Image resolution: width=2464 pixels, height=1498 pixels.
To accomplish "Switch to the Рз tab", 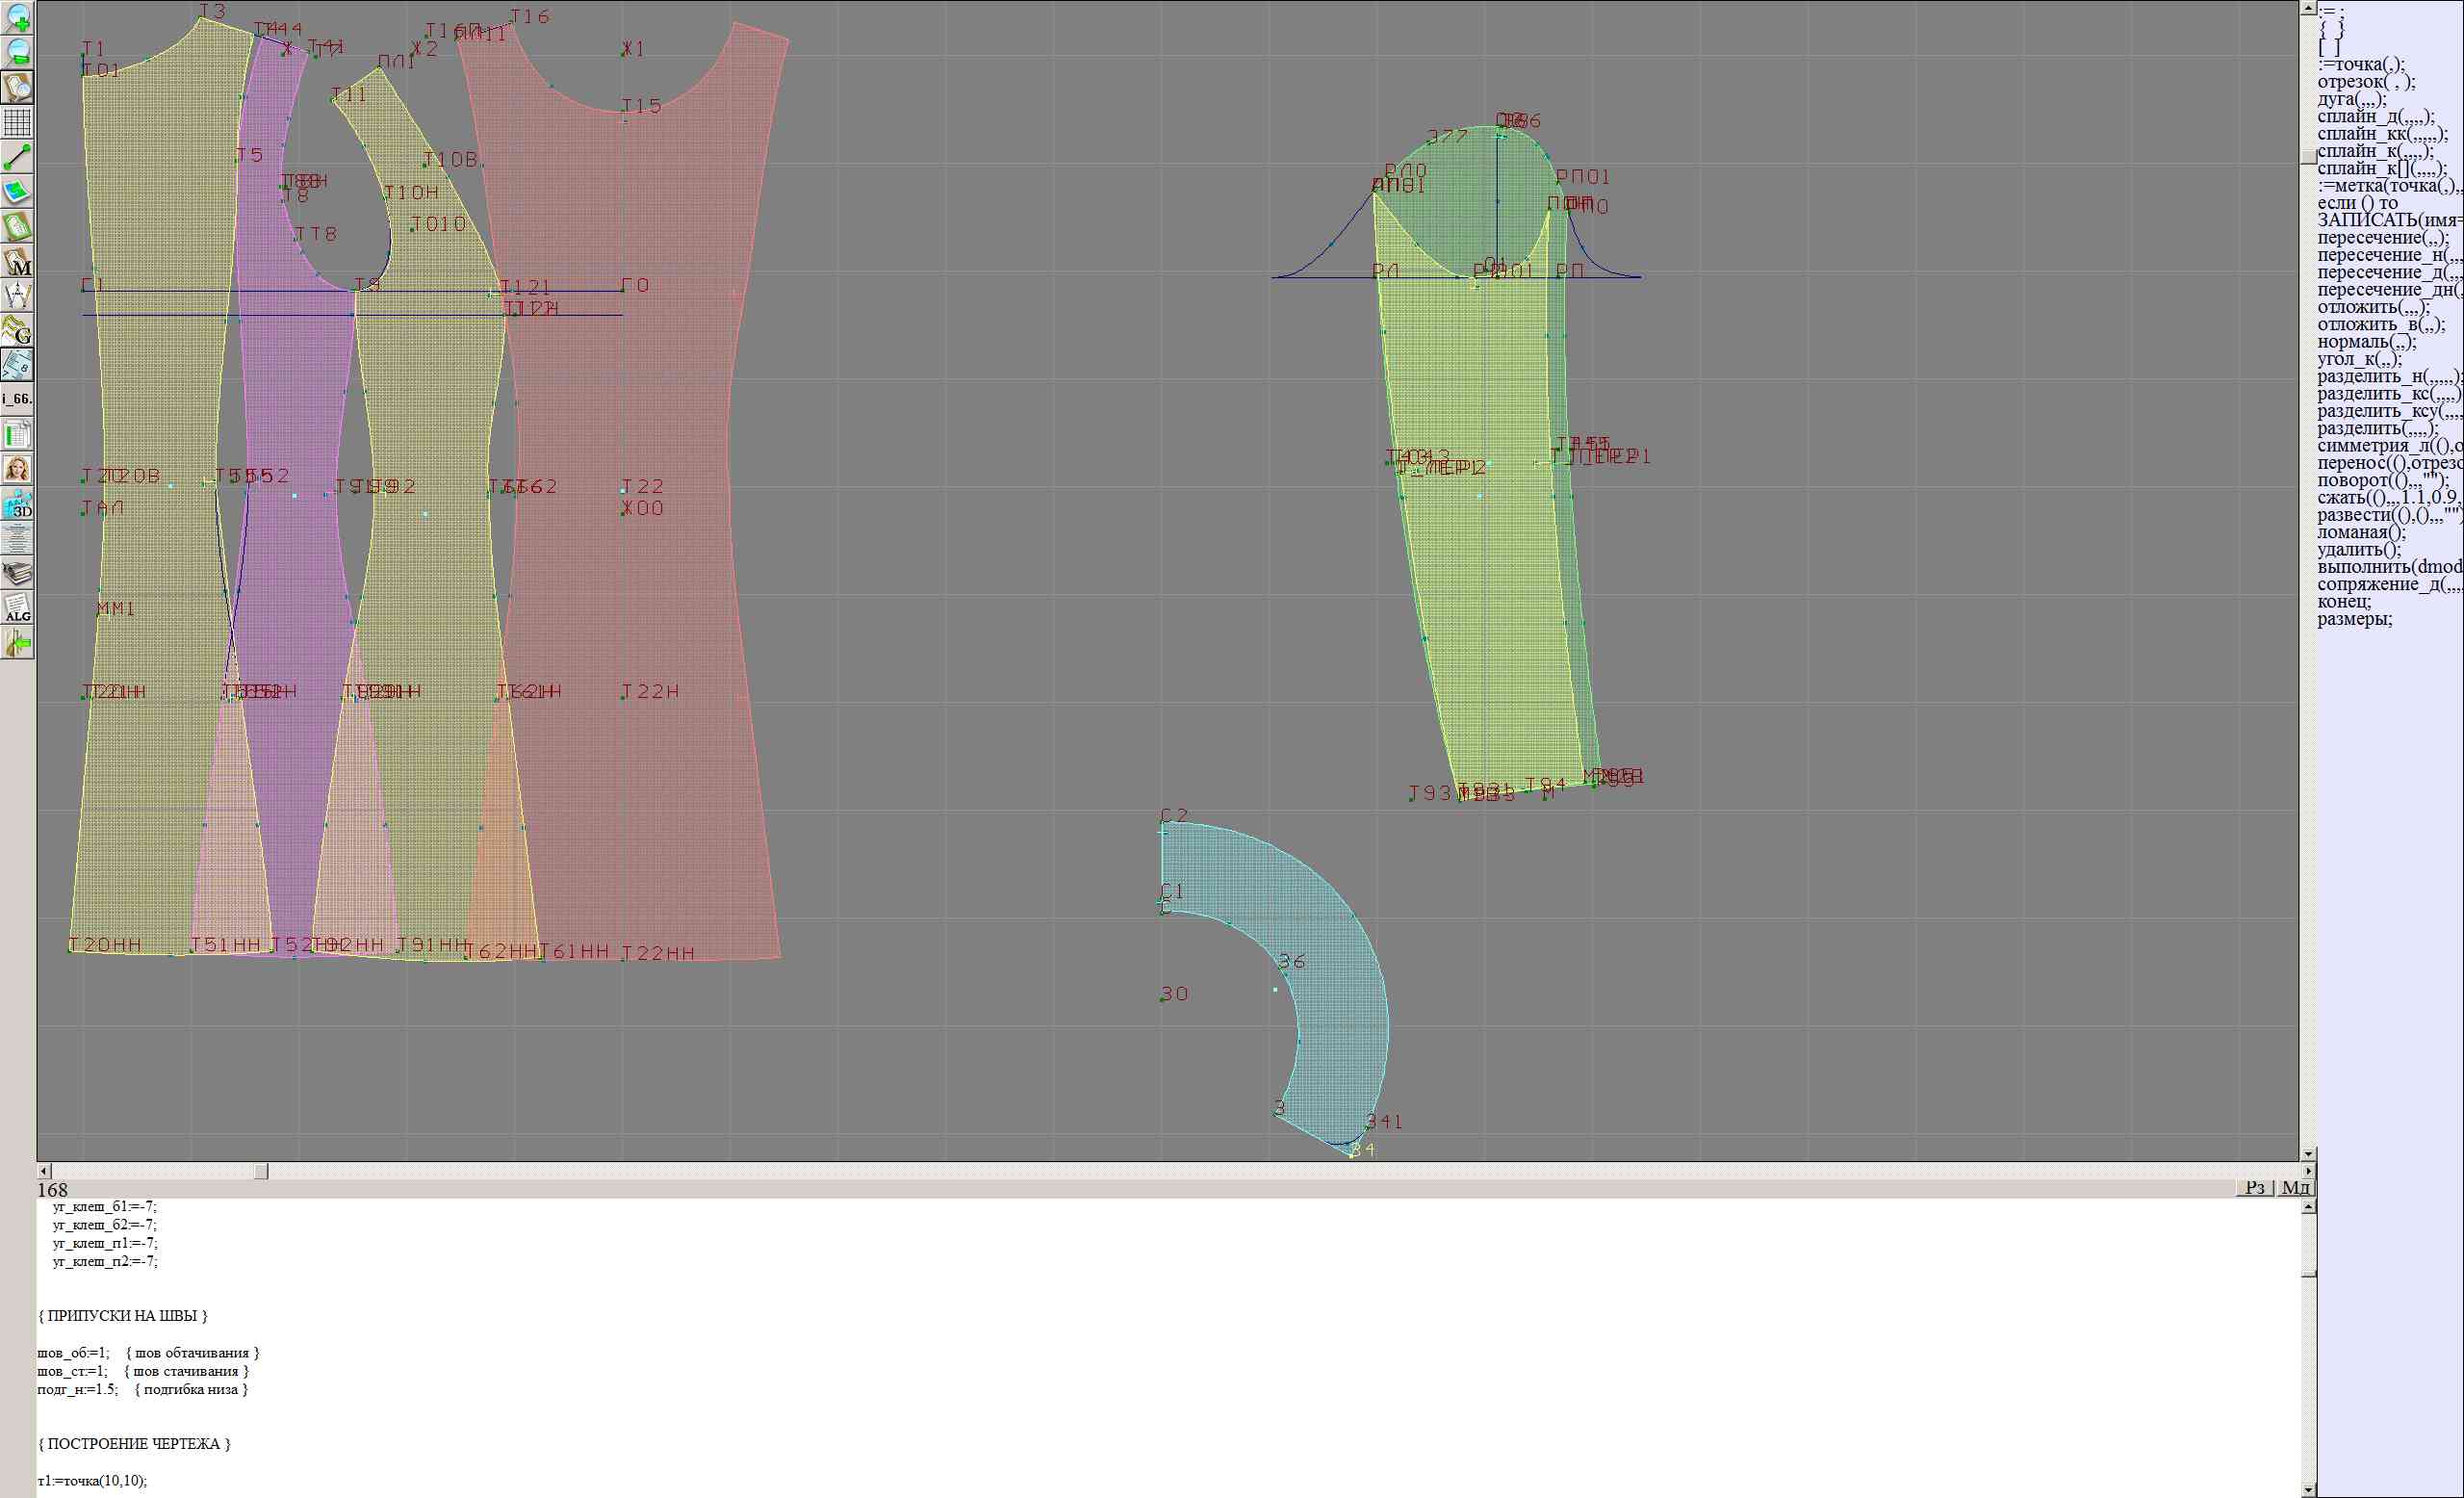I will point(2255,1187).
